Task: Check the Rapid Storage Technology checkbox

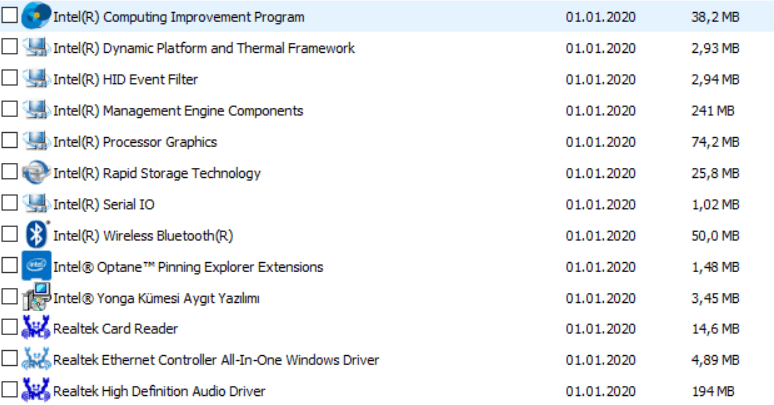Action: (x=9, y=171)
